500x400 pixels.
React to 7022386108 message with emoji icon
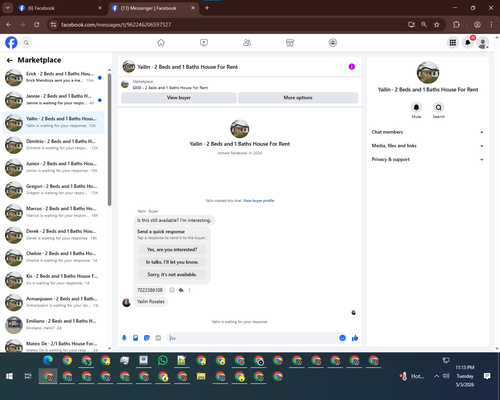(172, 290)
